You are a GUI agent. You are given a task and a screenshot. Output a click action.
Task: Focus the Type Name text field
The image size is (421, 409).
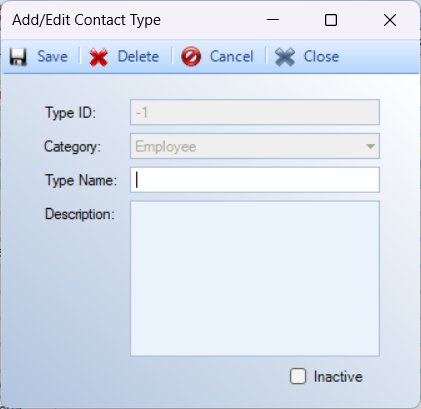tap(255, 180)
